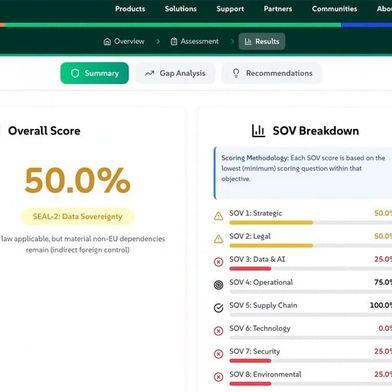The width and height of the screenshot is (392, 392).
Task: Click the SOV 8: Environmental progress bar
Action: tap(311, 384)
